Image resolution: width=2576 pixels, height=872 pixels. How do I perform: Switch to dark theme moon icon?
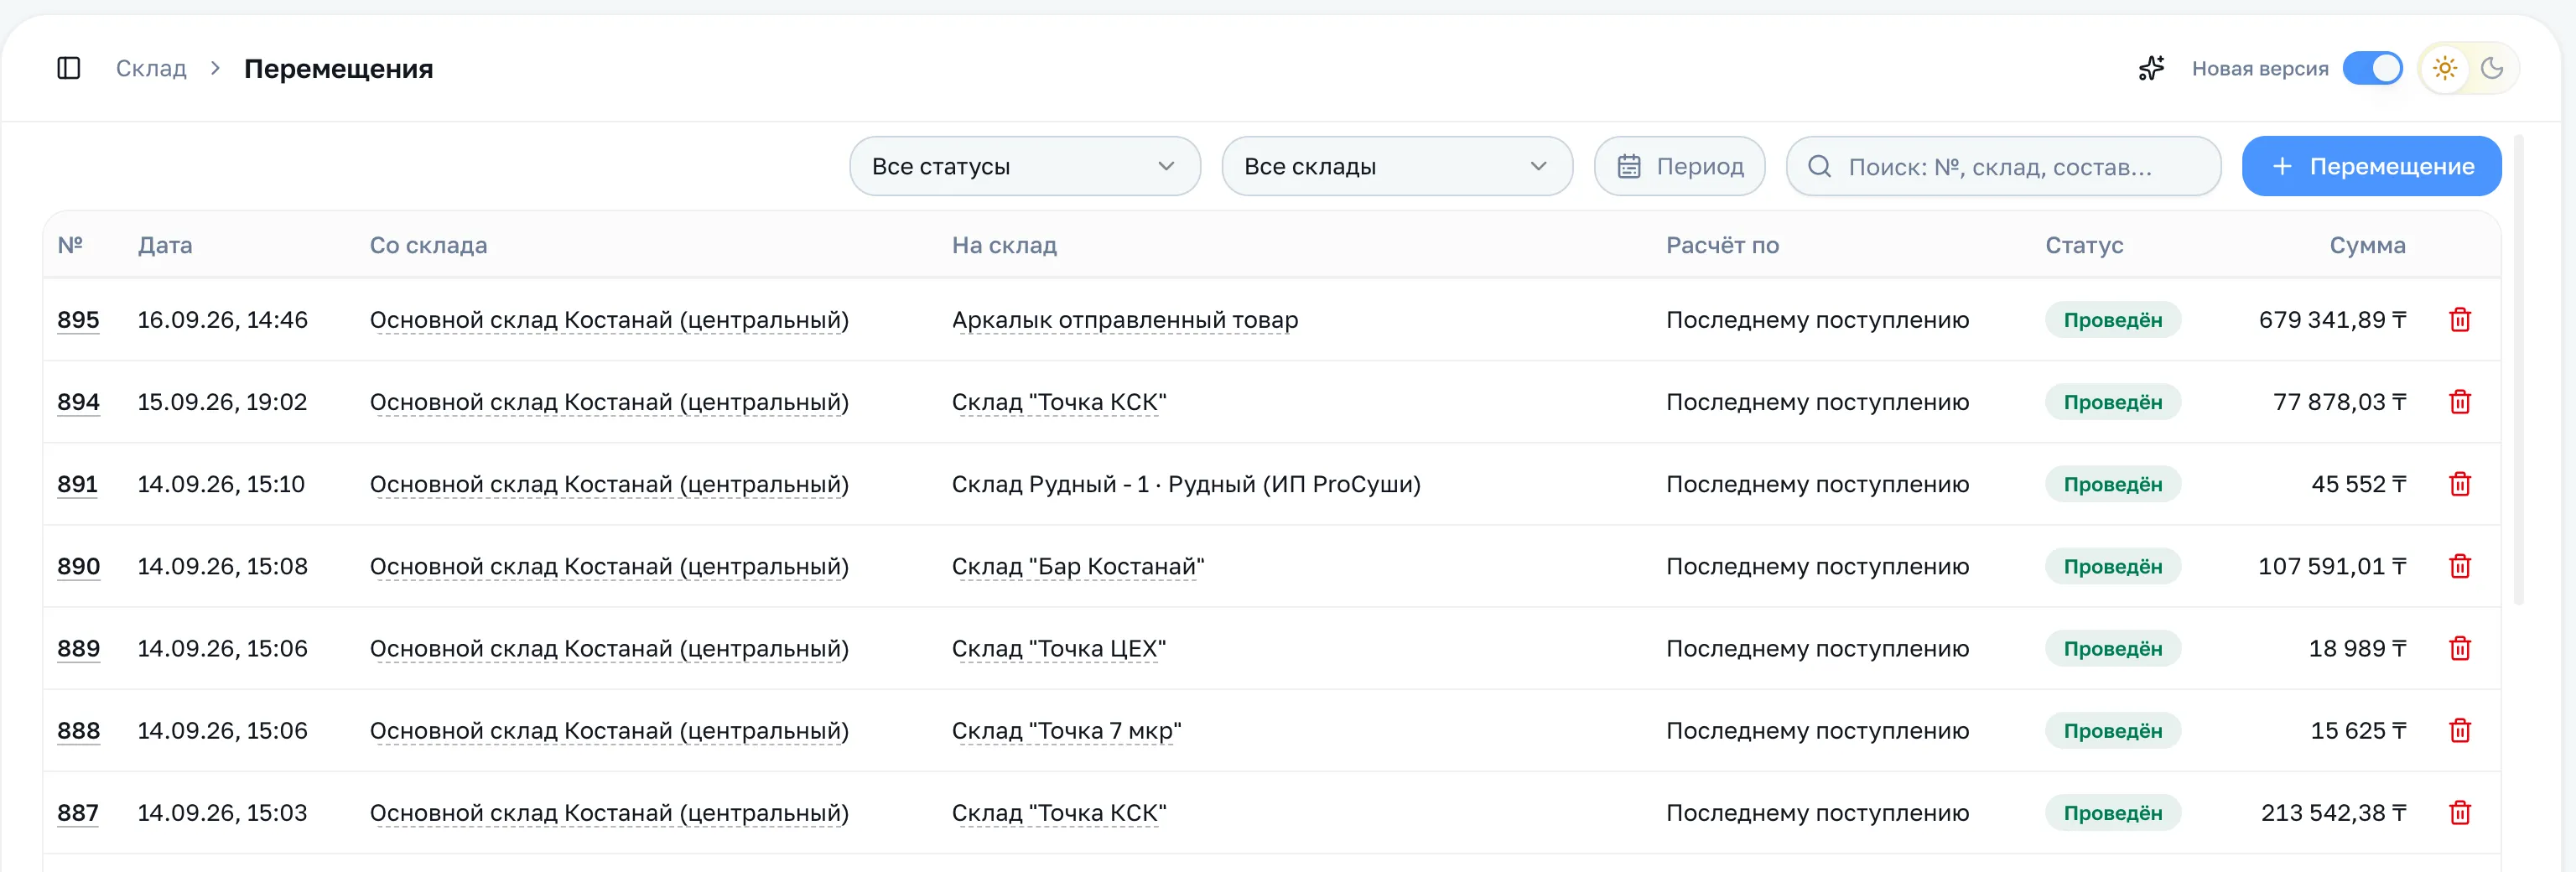(x=2492, y=68)
